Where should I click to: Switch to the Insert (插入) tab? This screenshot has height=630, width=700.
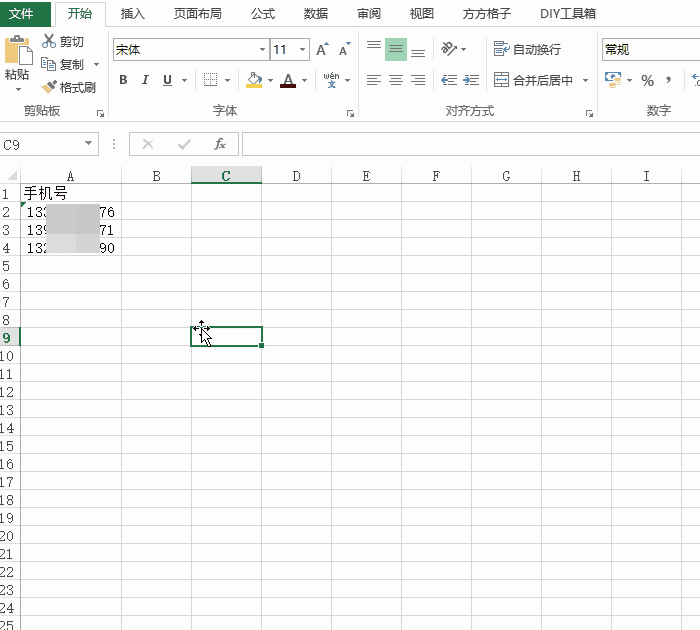(133, 13)
